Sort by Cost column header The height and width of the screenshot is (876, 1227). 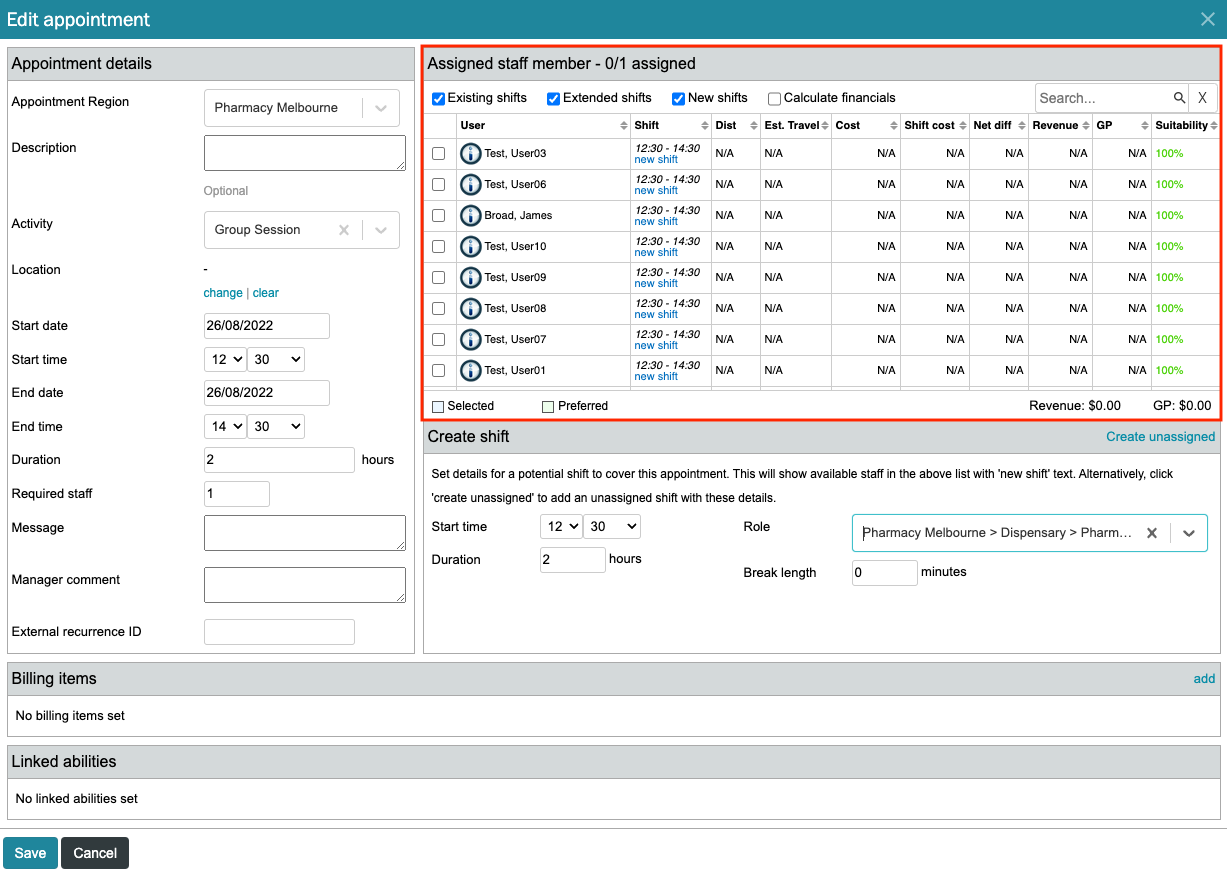tap(865, 126)
